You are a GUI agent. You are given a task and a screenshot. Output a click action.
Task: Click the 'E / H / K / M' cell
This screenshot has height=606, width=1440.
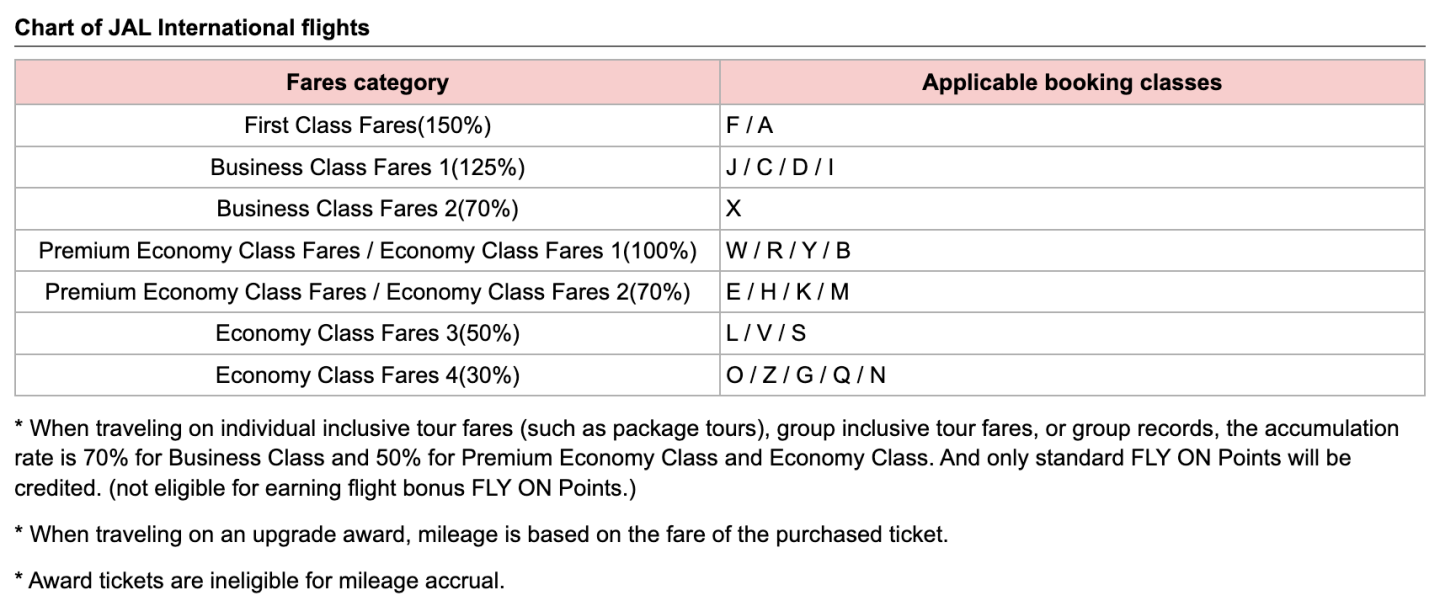[787, 292]
